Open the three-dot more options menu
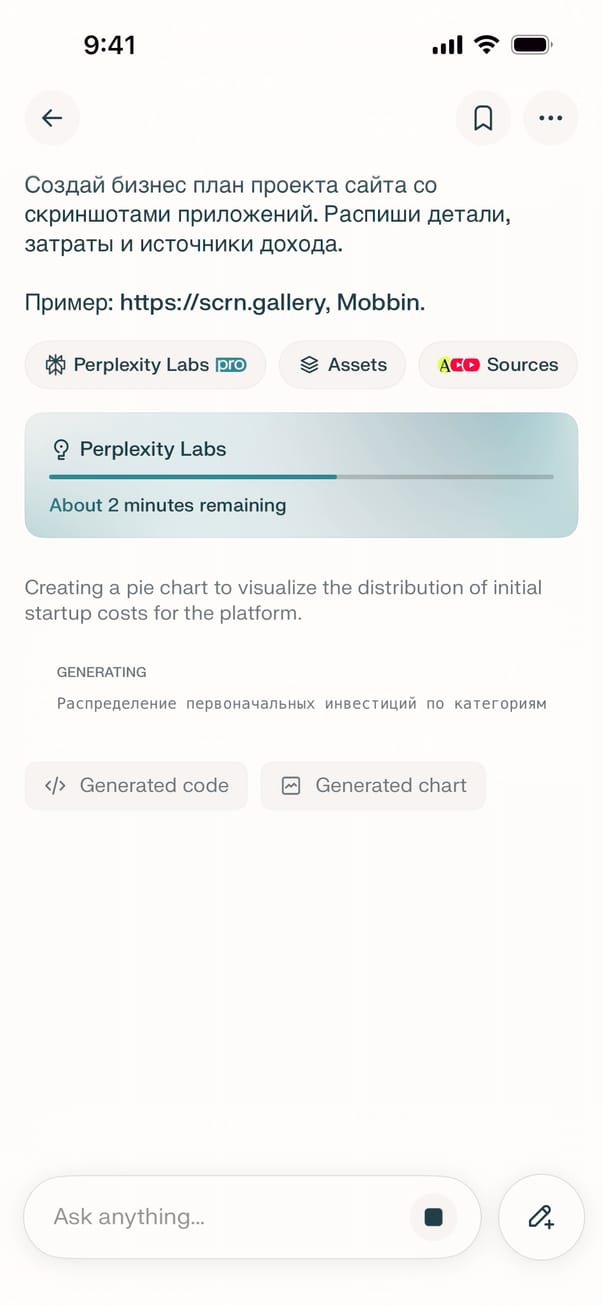This screenshot has height=1306, width=603. click(550, 118)
